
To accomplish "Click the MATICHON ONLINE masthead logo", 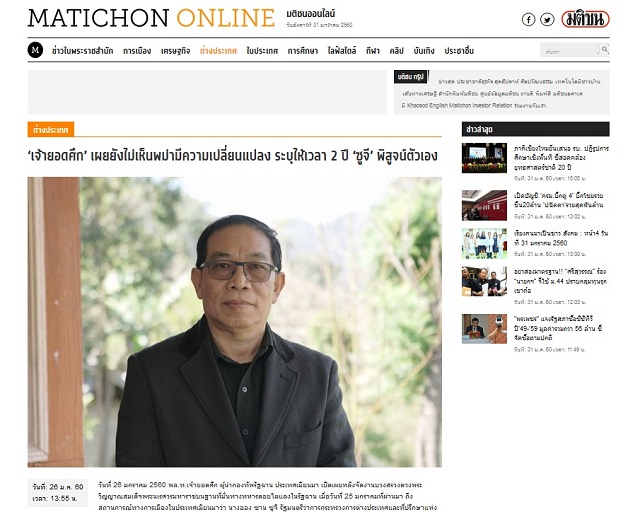I will click(151, 18).
